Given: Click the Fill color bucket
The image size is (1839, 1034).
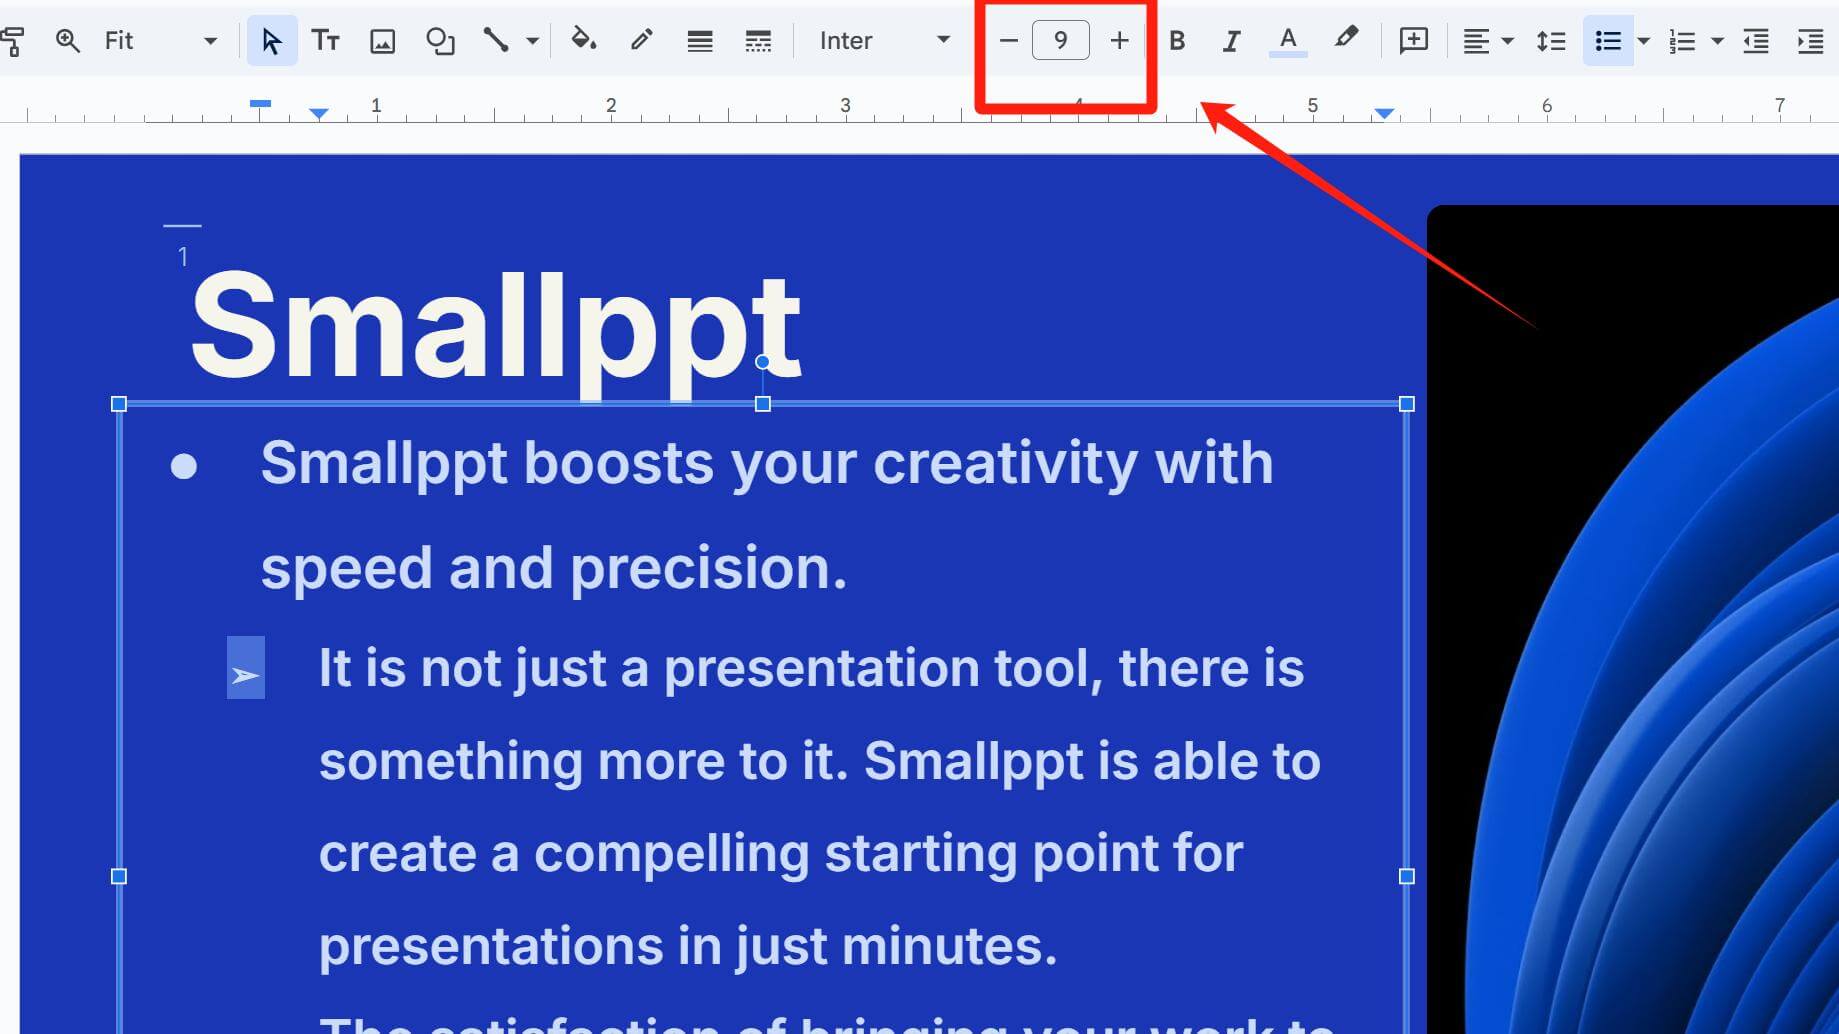Looking at the screenshot, I should click(583, 41).
